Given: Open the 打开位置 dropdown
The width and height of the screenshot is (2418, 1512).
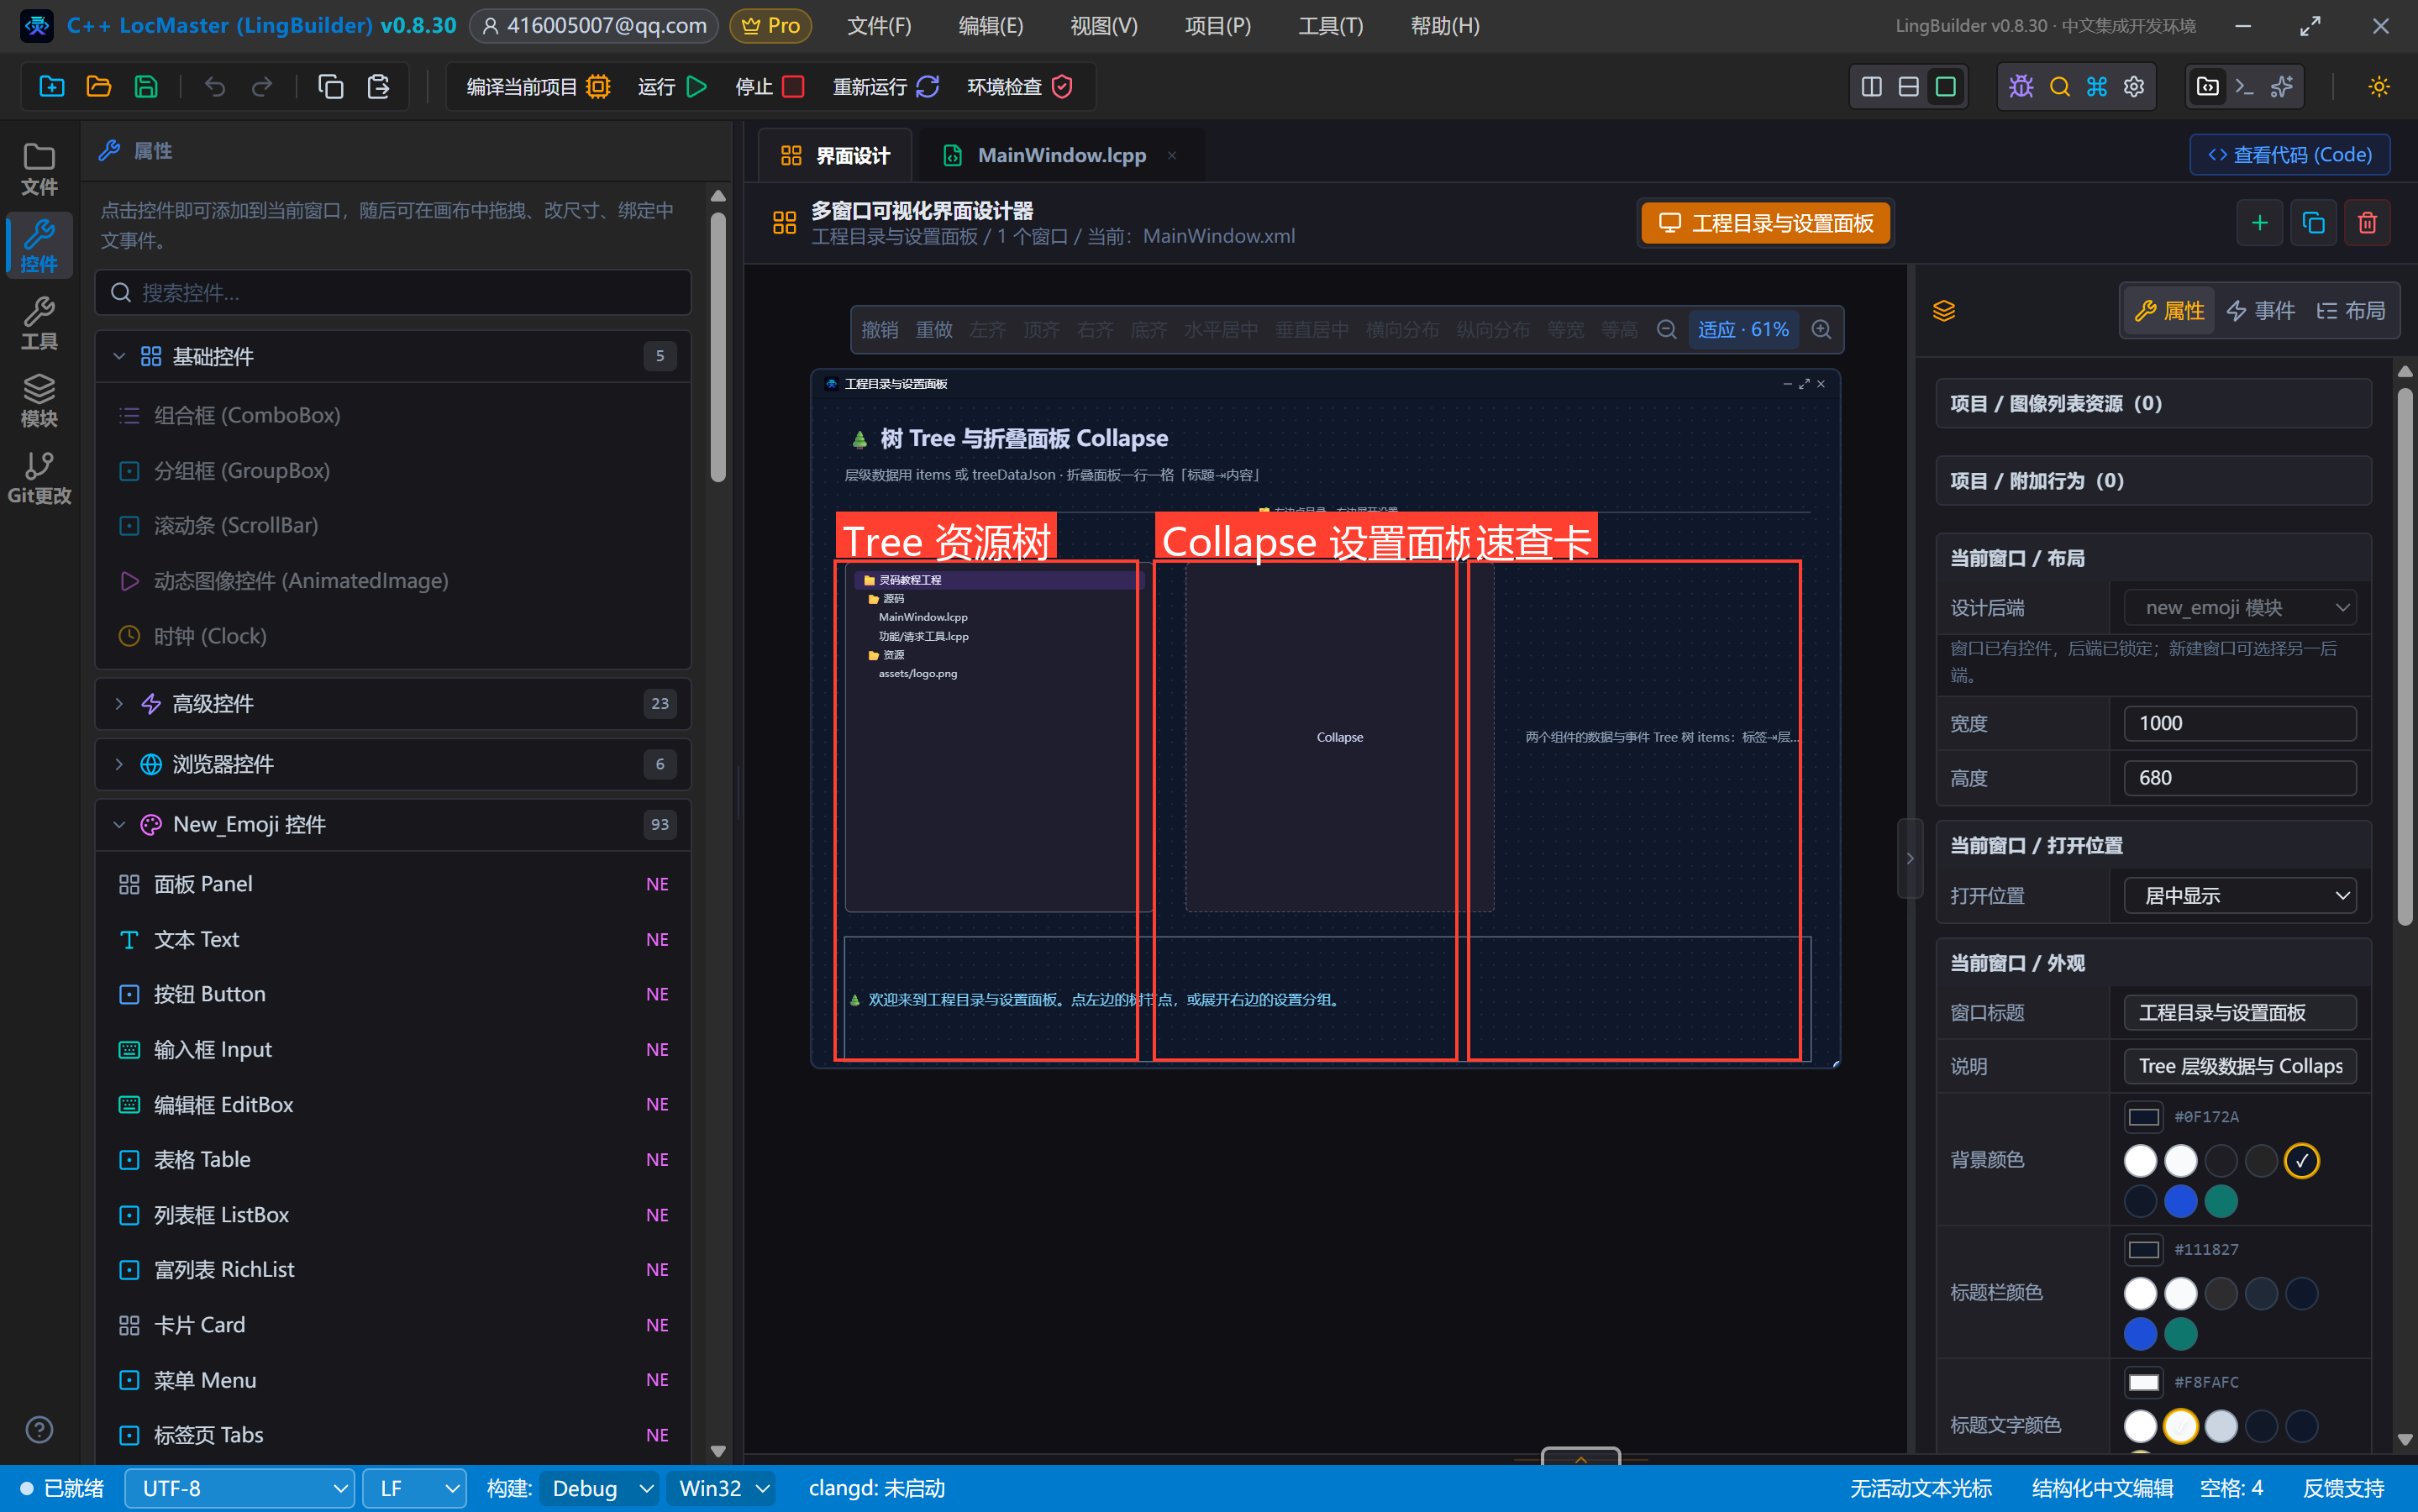Looking at the screenshot, I should [x=2240, y=896].
